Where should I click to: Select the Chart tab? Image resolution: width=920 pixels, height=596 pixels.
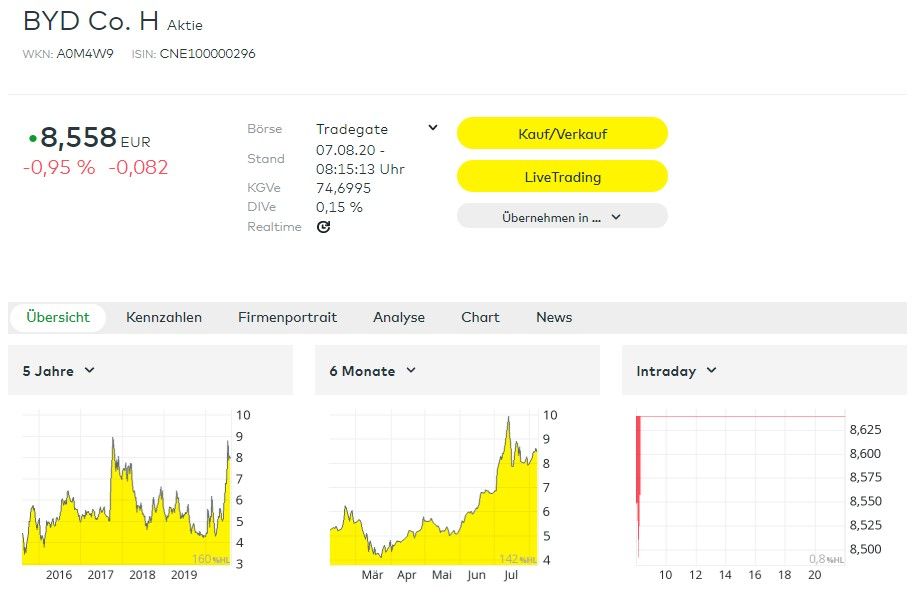[480, 317]
